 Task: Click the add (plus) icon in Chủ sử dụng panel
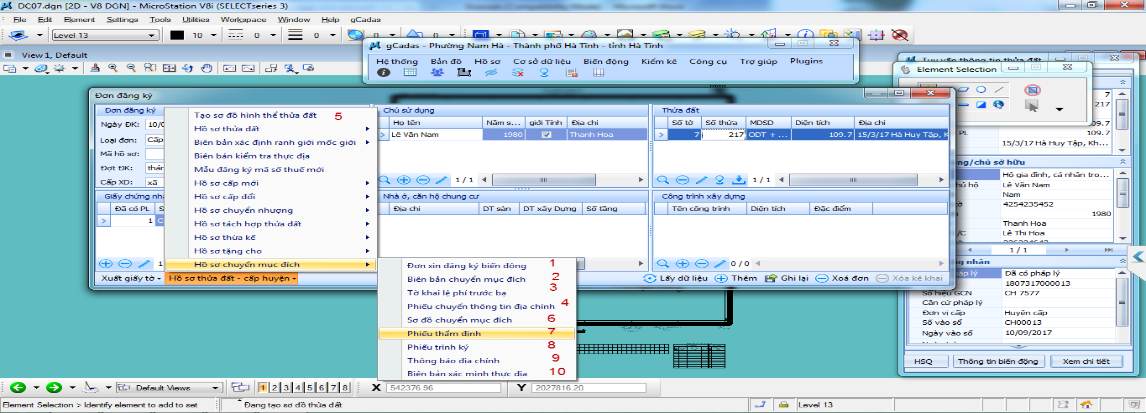point(403,179)
